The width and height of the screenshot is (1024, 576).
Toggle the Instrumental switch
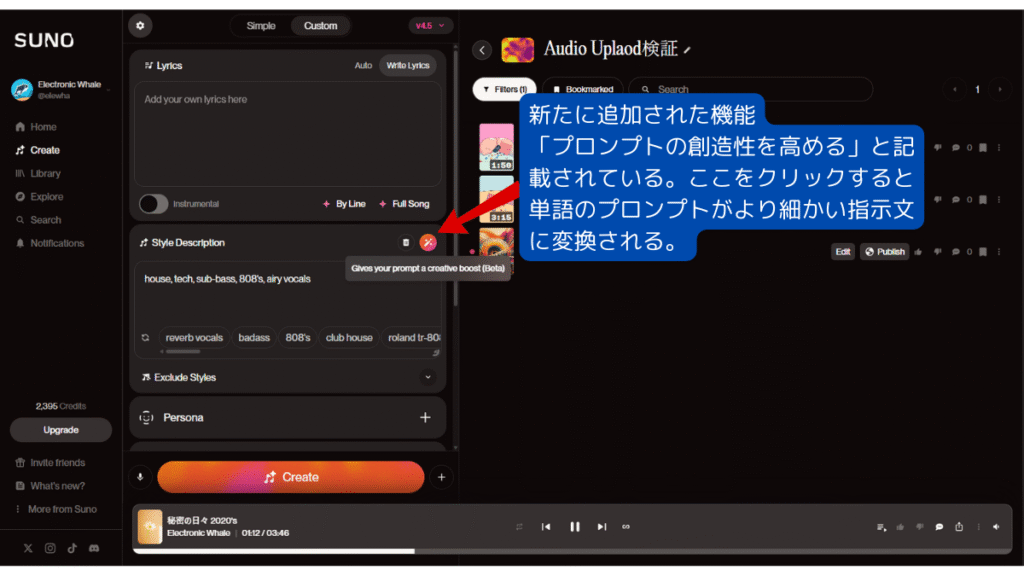[x=153, y=204]
